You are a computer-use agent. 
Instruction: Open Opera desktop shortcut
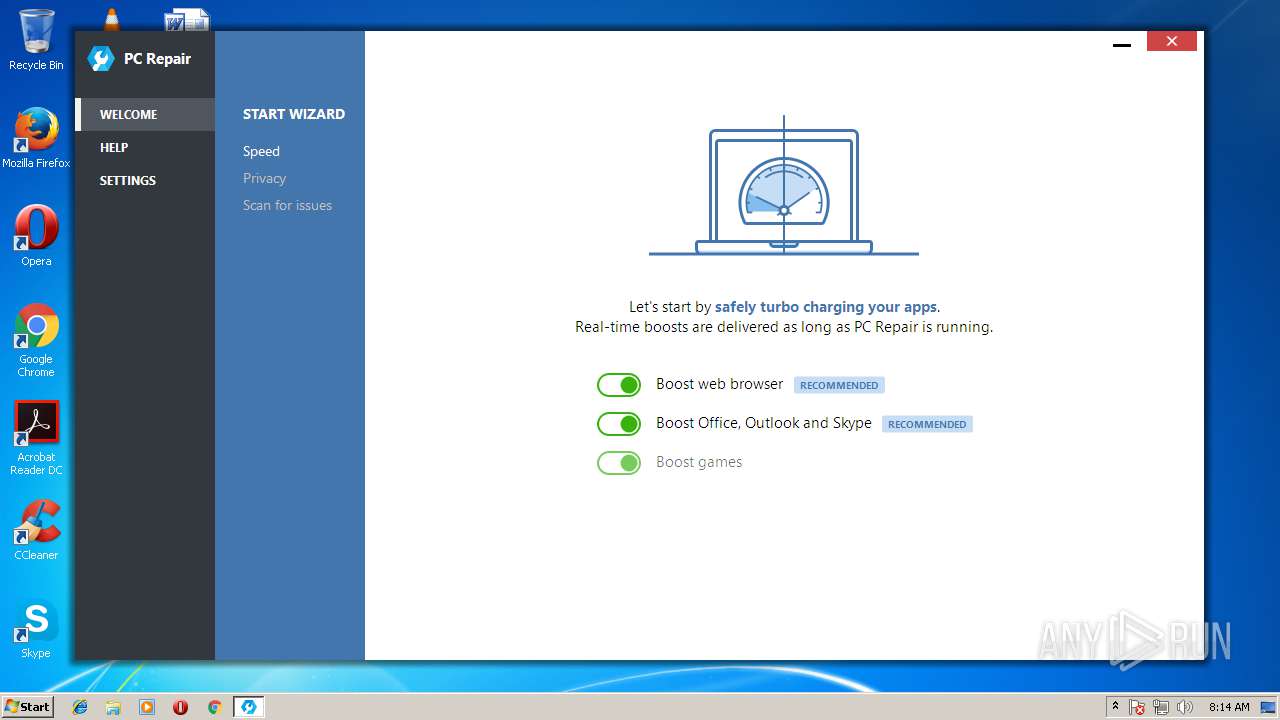[36, 236]
